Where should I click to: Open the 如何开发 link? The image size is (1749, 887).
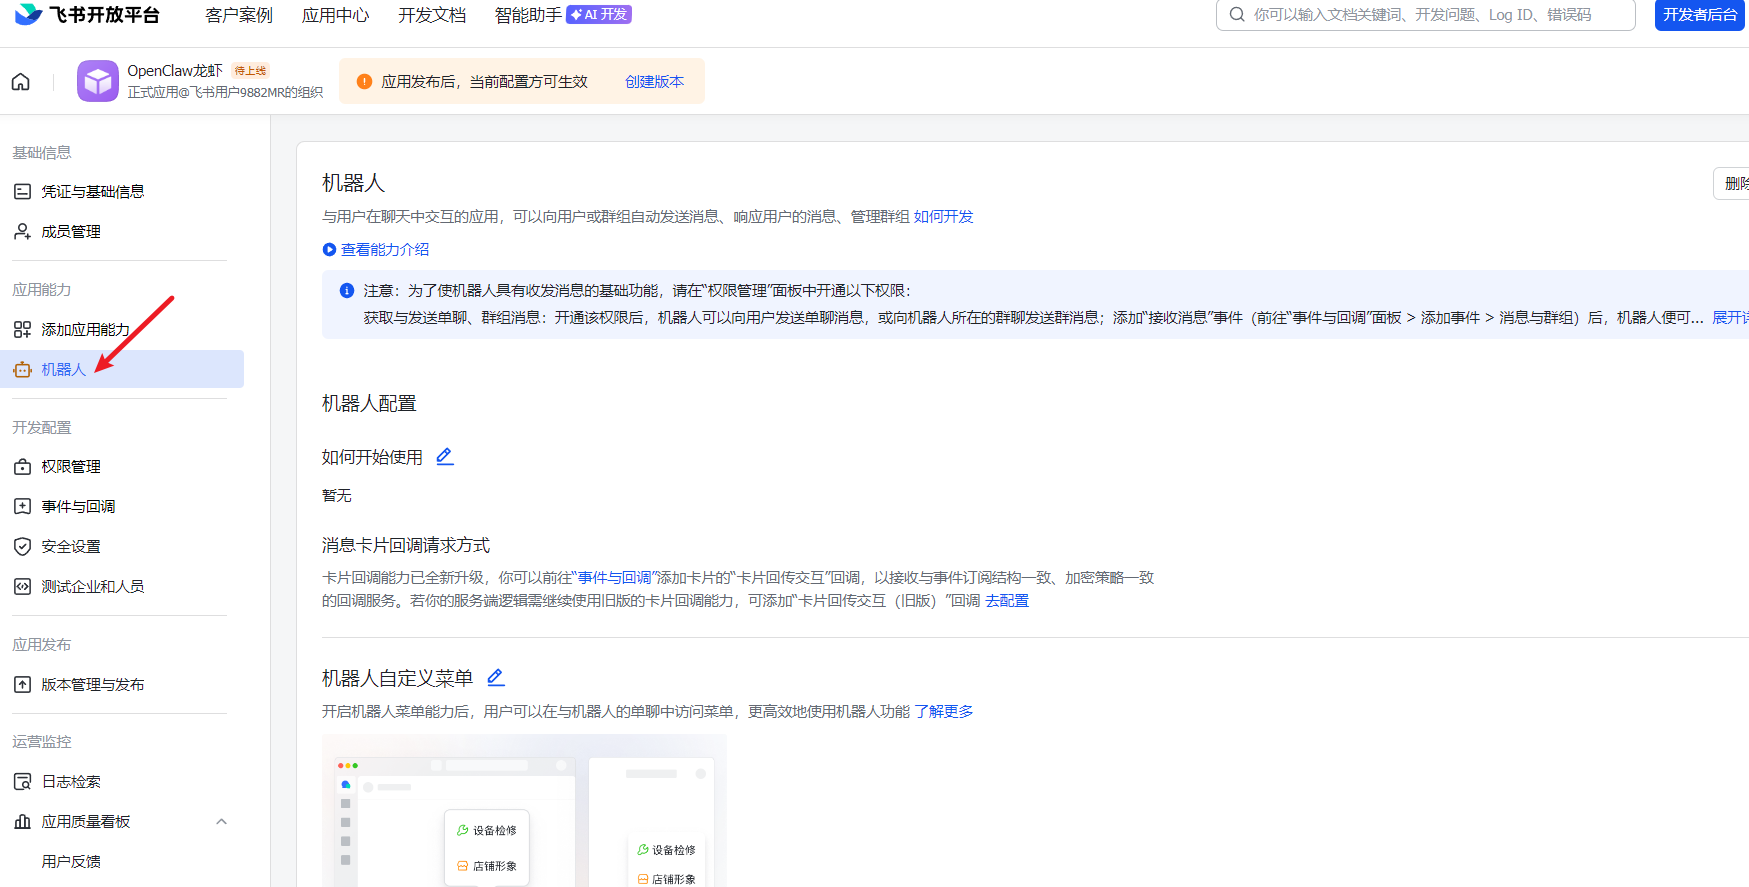tap(943, 217)
